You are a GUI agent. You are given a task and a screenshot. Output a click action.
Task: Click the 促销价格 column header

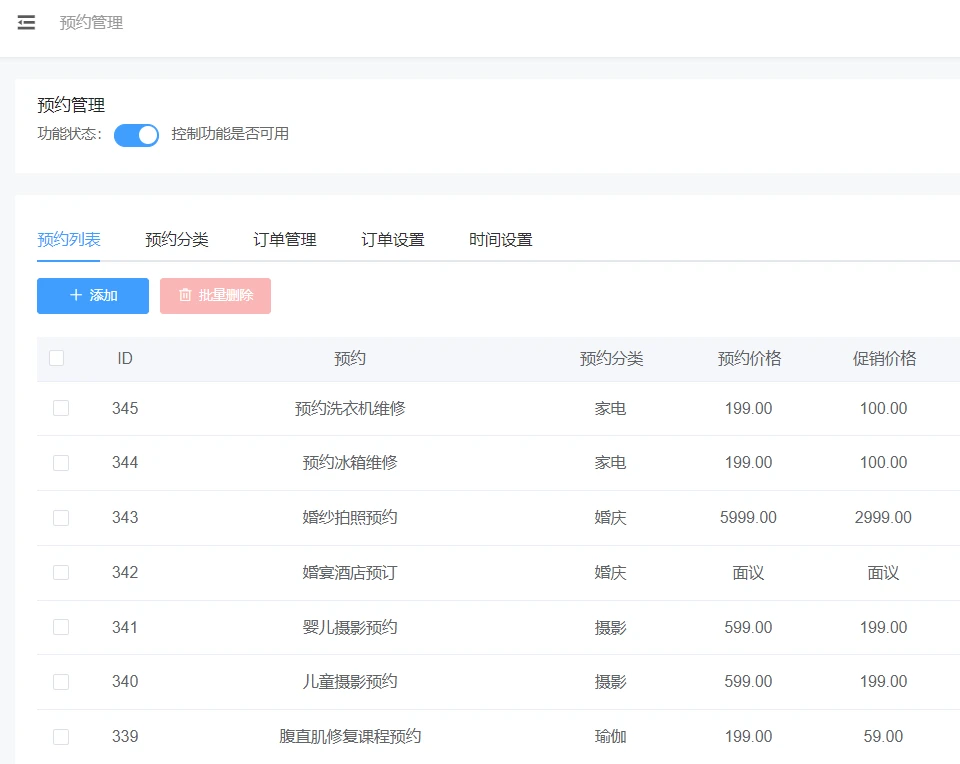pyautogui.click(x=884, y=358)
